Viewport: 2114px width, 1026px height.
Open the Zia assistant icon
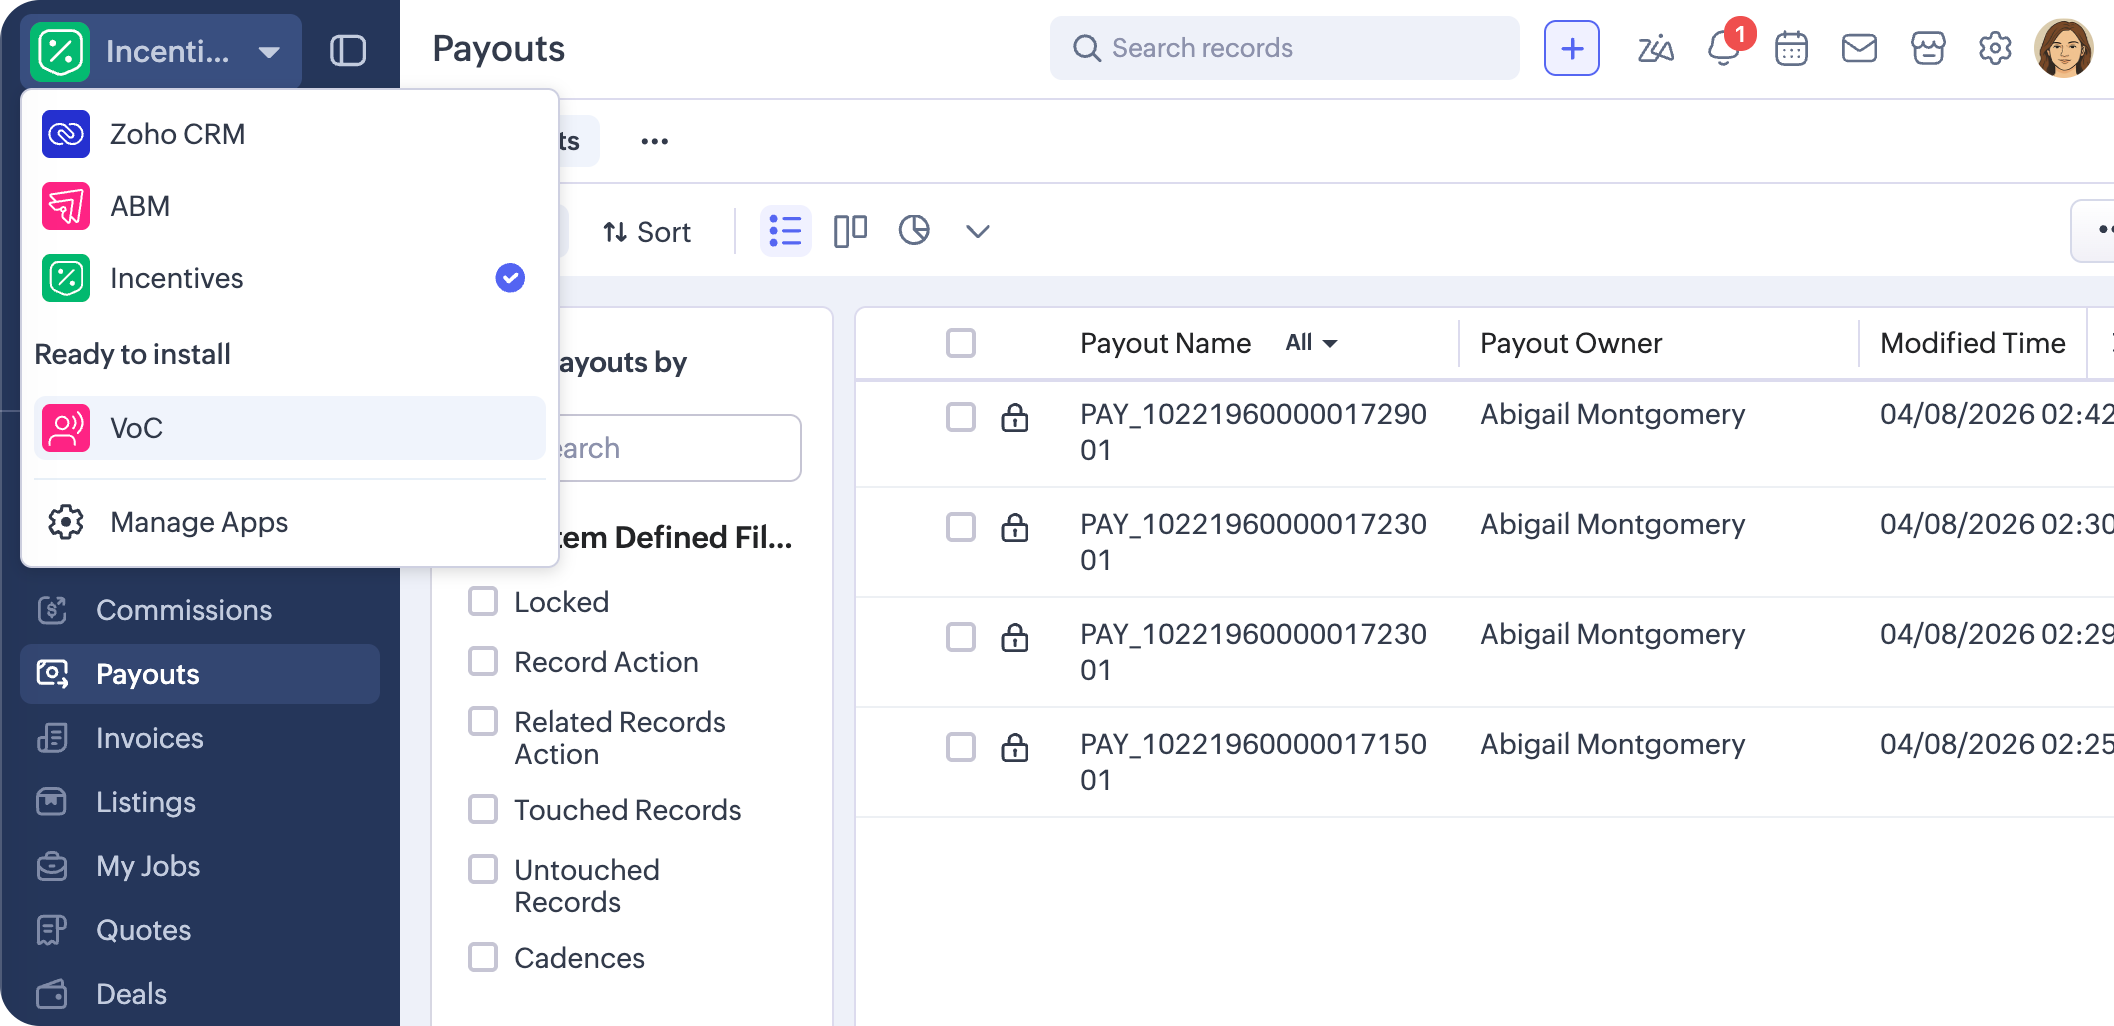pos(1655,48)
